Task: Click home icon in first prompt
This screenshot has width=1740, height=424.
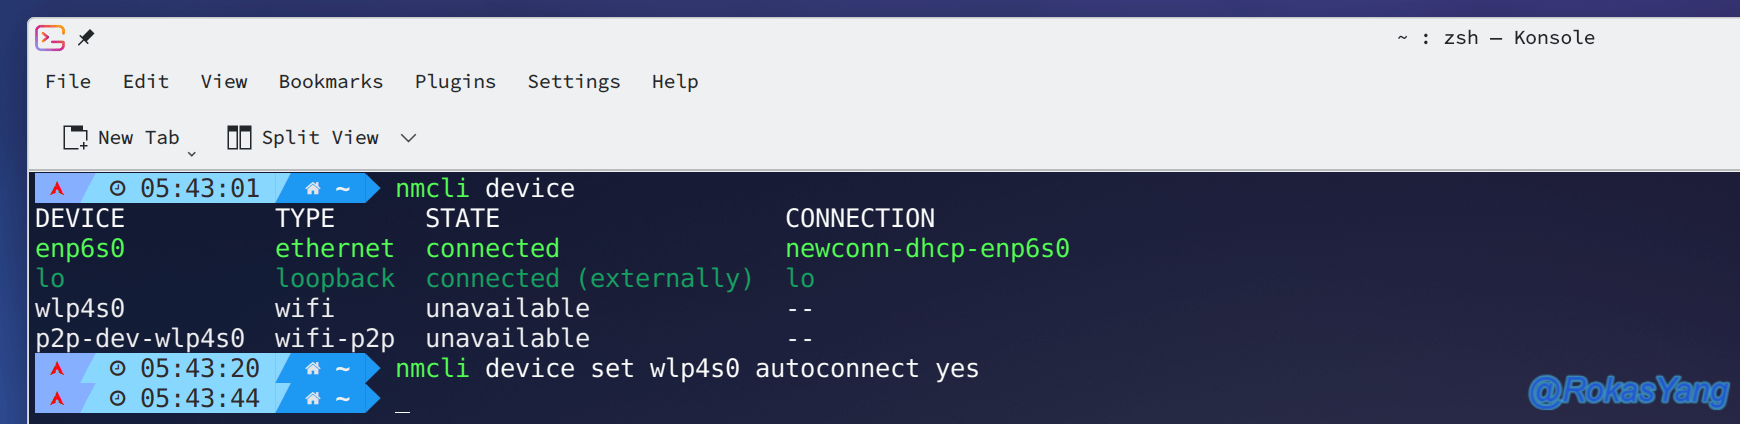Action: click(313, 188)
